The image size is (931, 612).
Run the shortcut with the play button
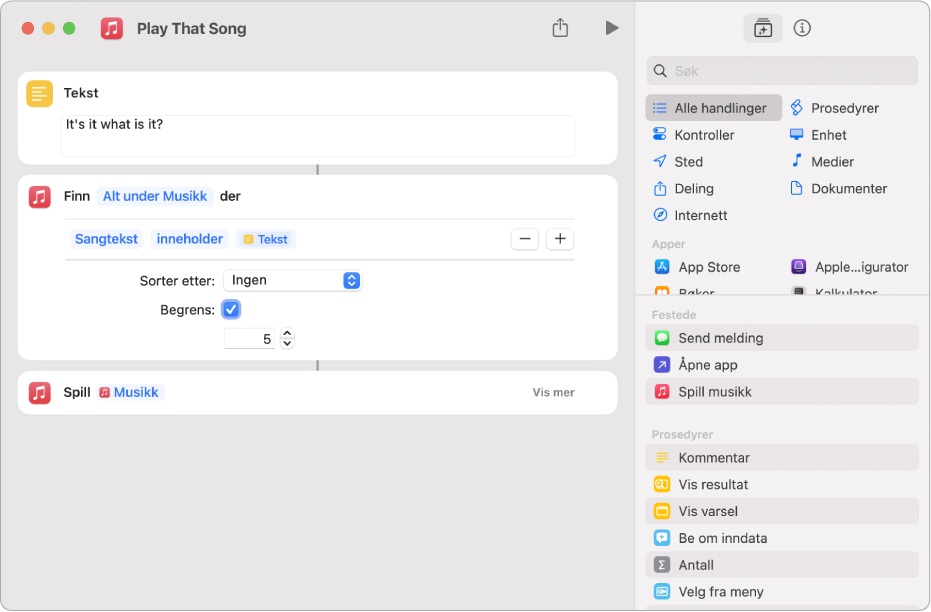[612, 28]
